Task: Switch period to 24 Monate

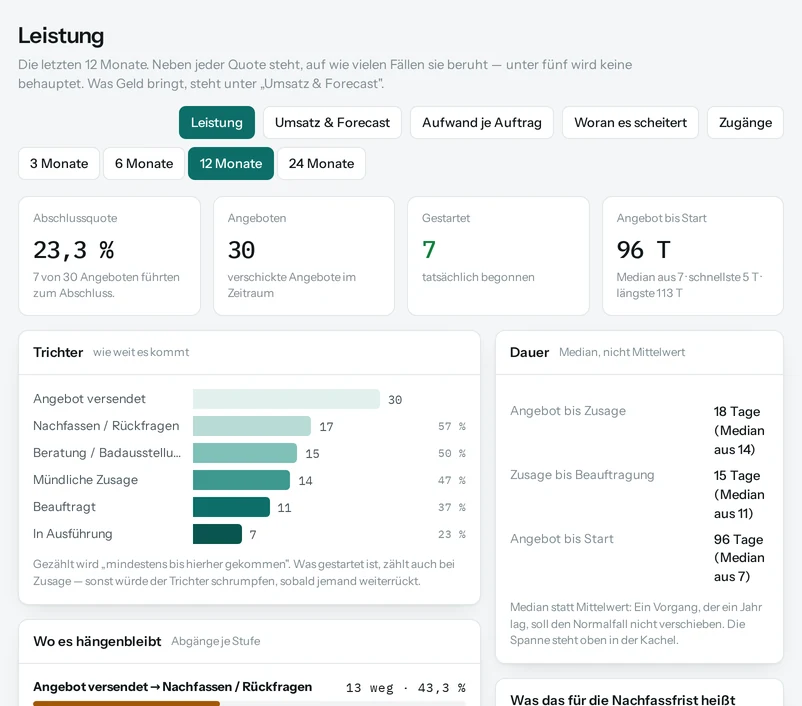Action: (x=321, y=164)
